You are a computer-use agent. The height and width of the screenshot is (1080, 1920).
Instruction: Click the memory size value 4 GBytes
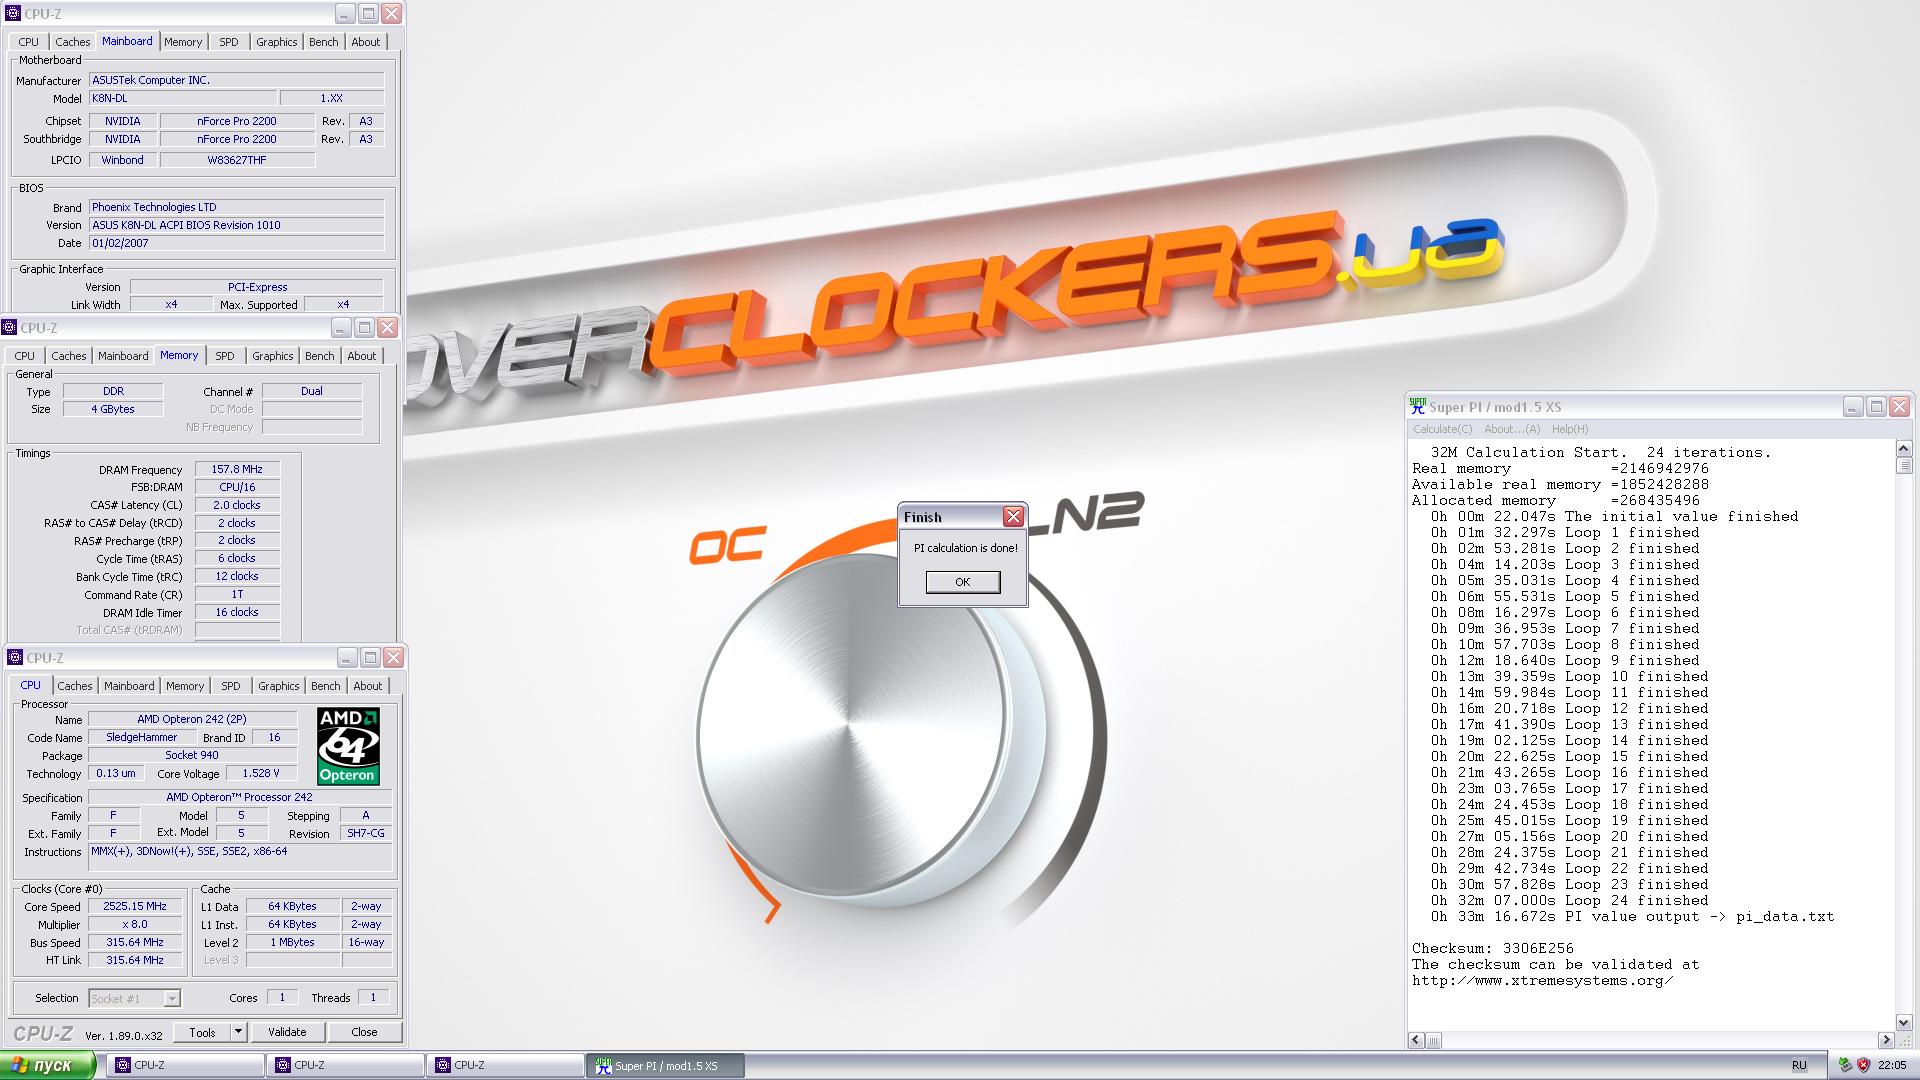(113, 409)
